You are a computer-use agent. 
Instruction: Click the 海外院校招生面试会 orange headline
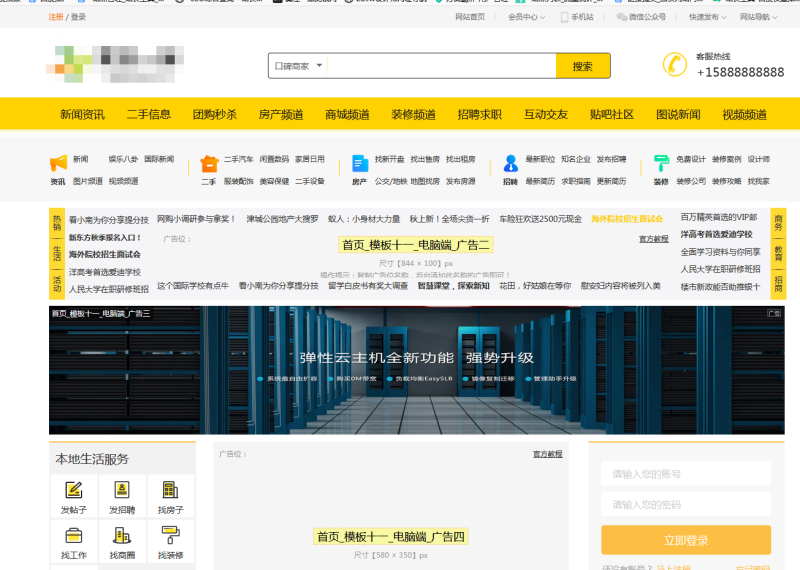pos(627,219)
